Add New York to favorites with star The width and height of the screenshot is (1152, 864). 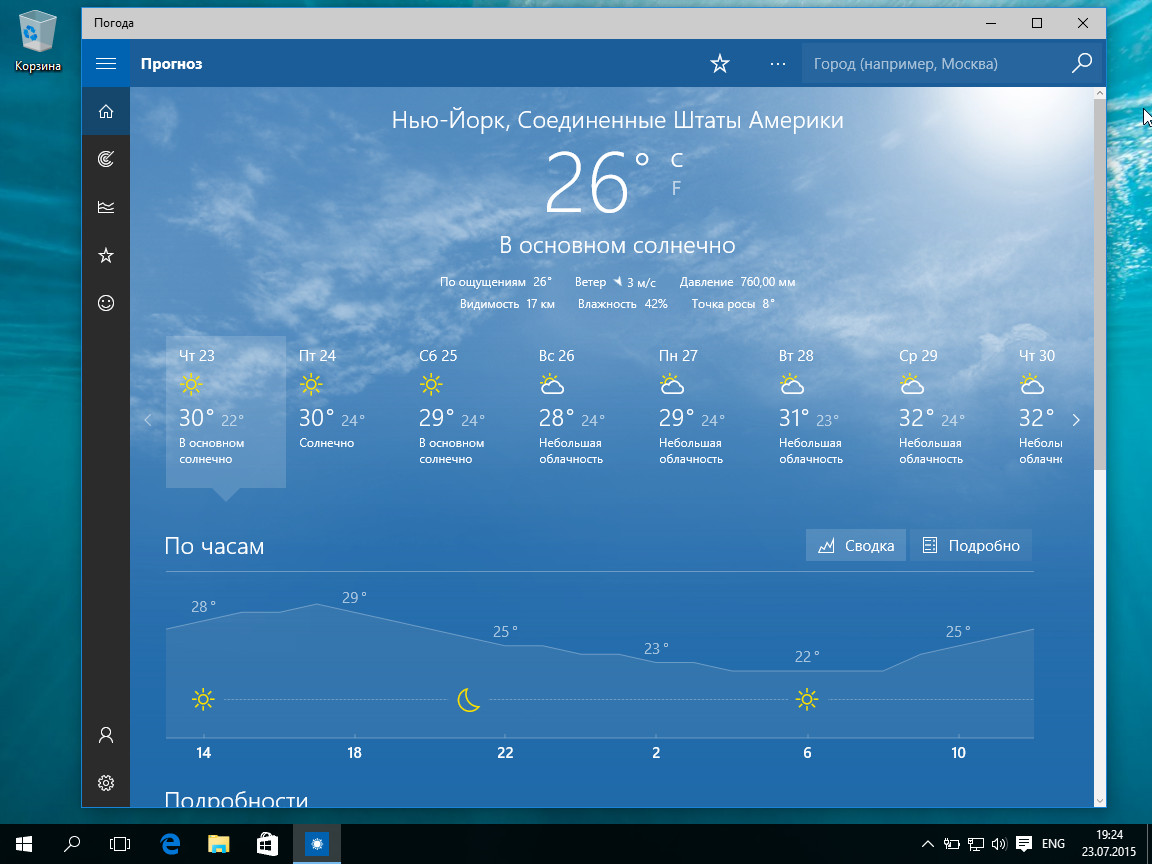pos(720,64)
